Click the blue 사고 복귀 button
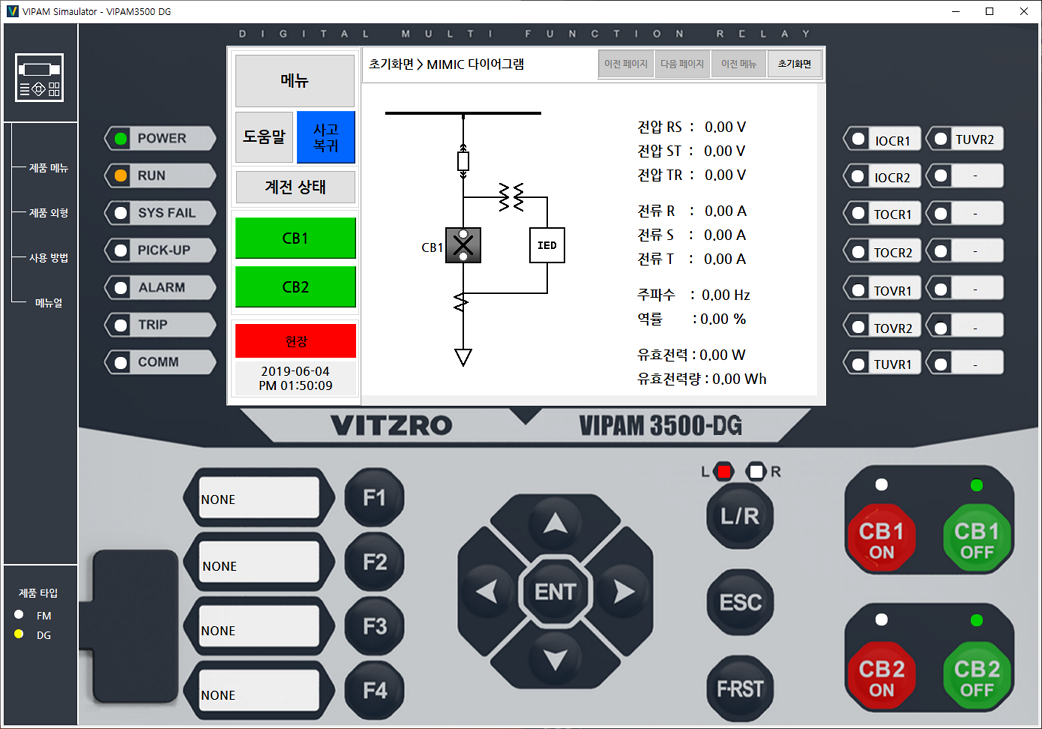The height and width of the screenshot is (729, 1042). pyautogui.click(x=326, y=137)
